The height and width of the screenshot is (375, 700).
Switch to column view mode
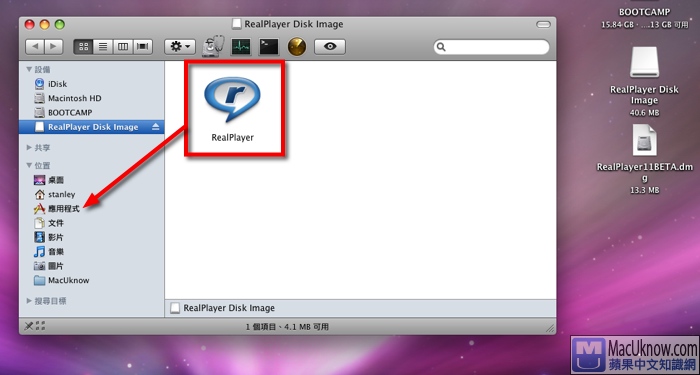(x=123, y=46)
